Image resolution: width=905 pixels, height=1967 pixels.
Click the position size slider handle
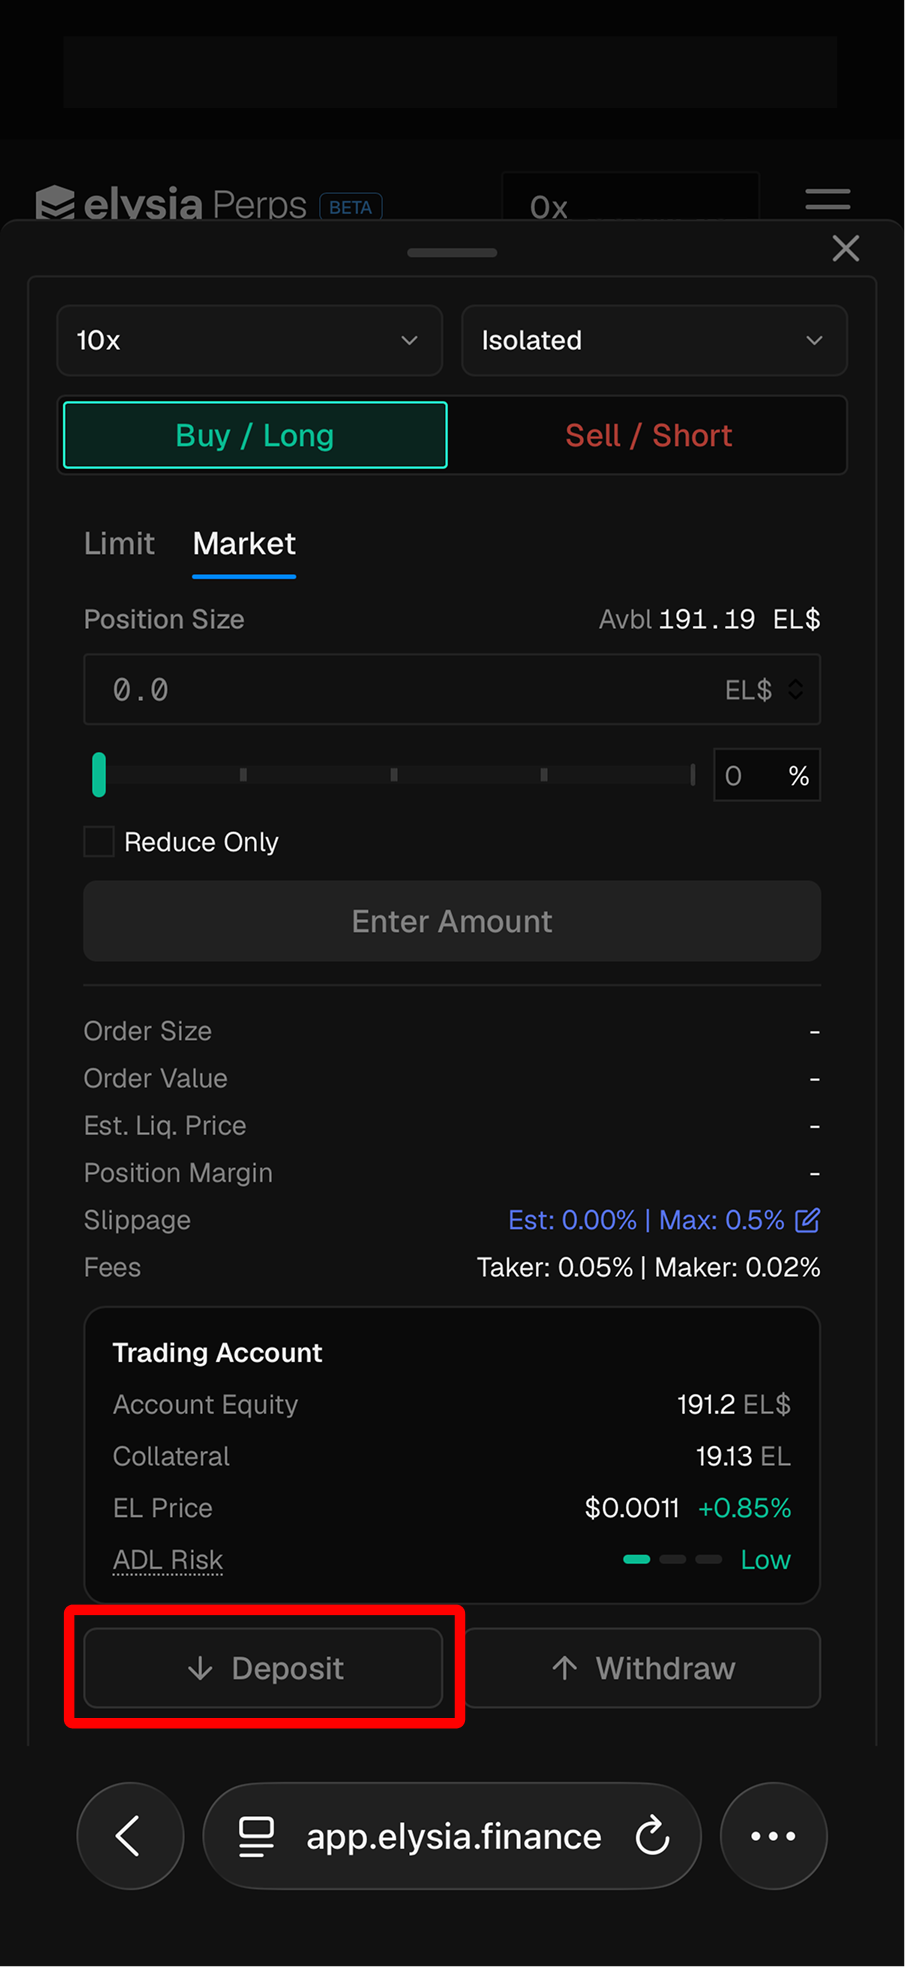point(99,775)
